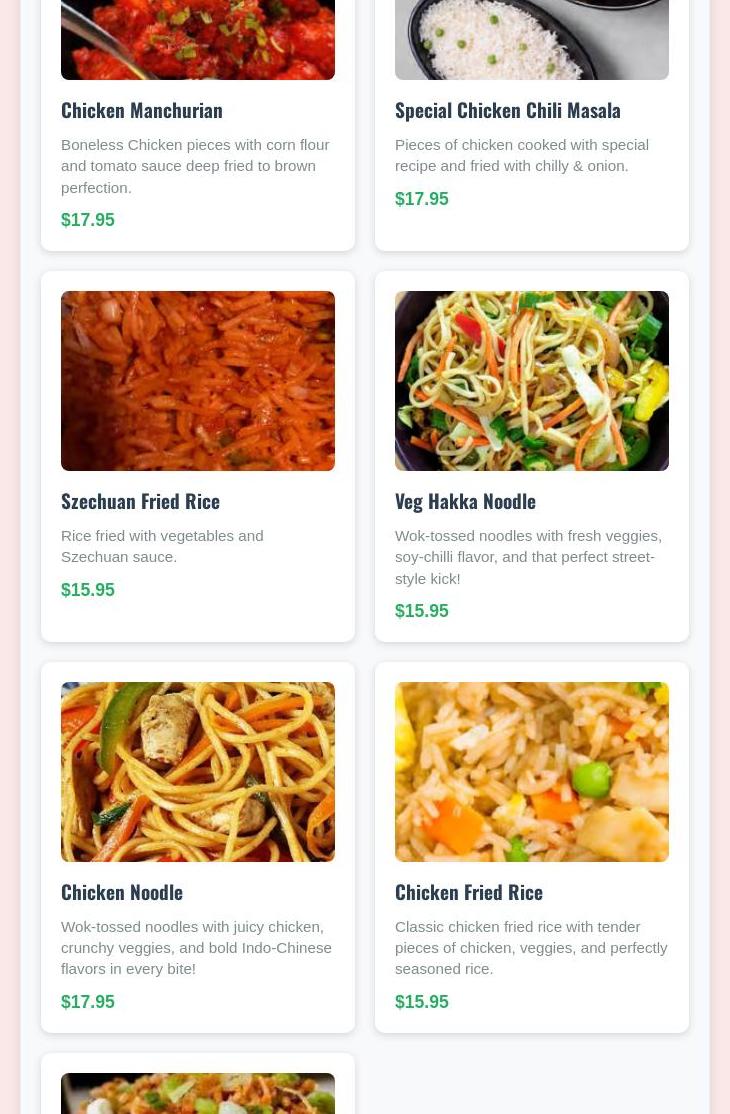Open the partially visible bottom dish photo
The image size is (730, 1114).
click(x=197, y=1093)
